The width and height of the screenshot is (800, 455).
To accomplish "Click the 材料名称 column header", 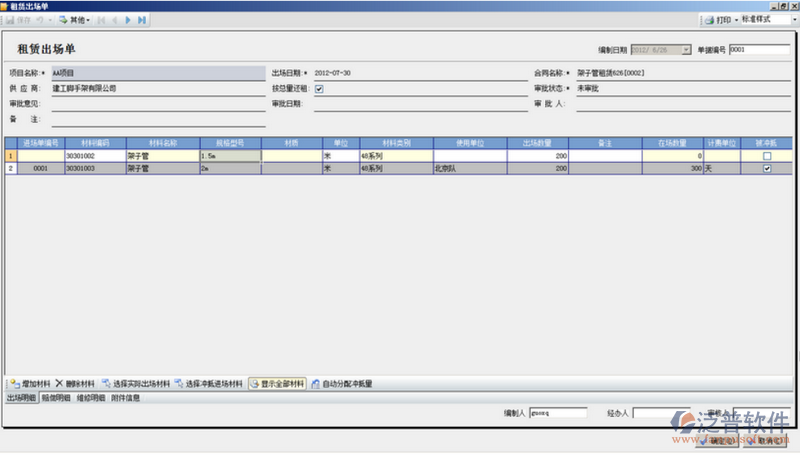I will (x=163, y=143).
